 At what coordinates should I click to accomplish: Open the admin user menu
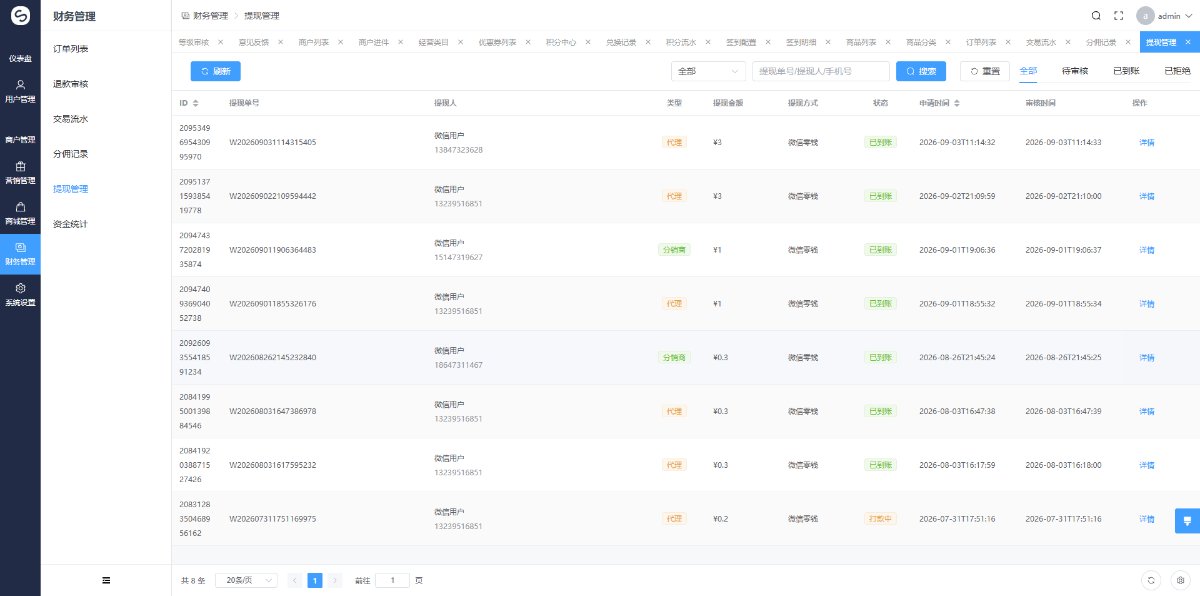pyautogui.click(x=1164, y=16)
